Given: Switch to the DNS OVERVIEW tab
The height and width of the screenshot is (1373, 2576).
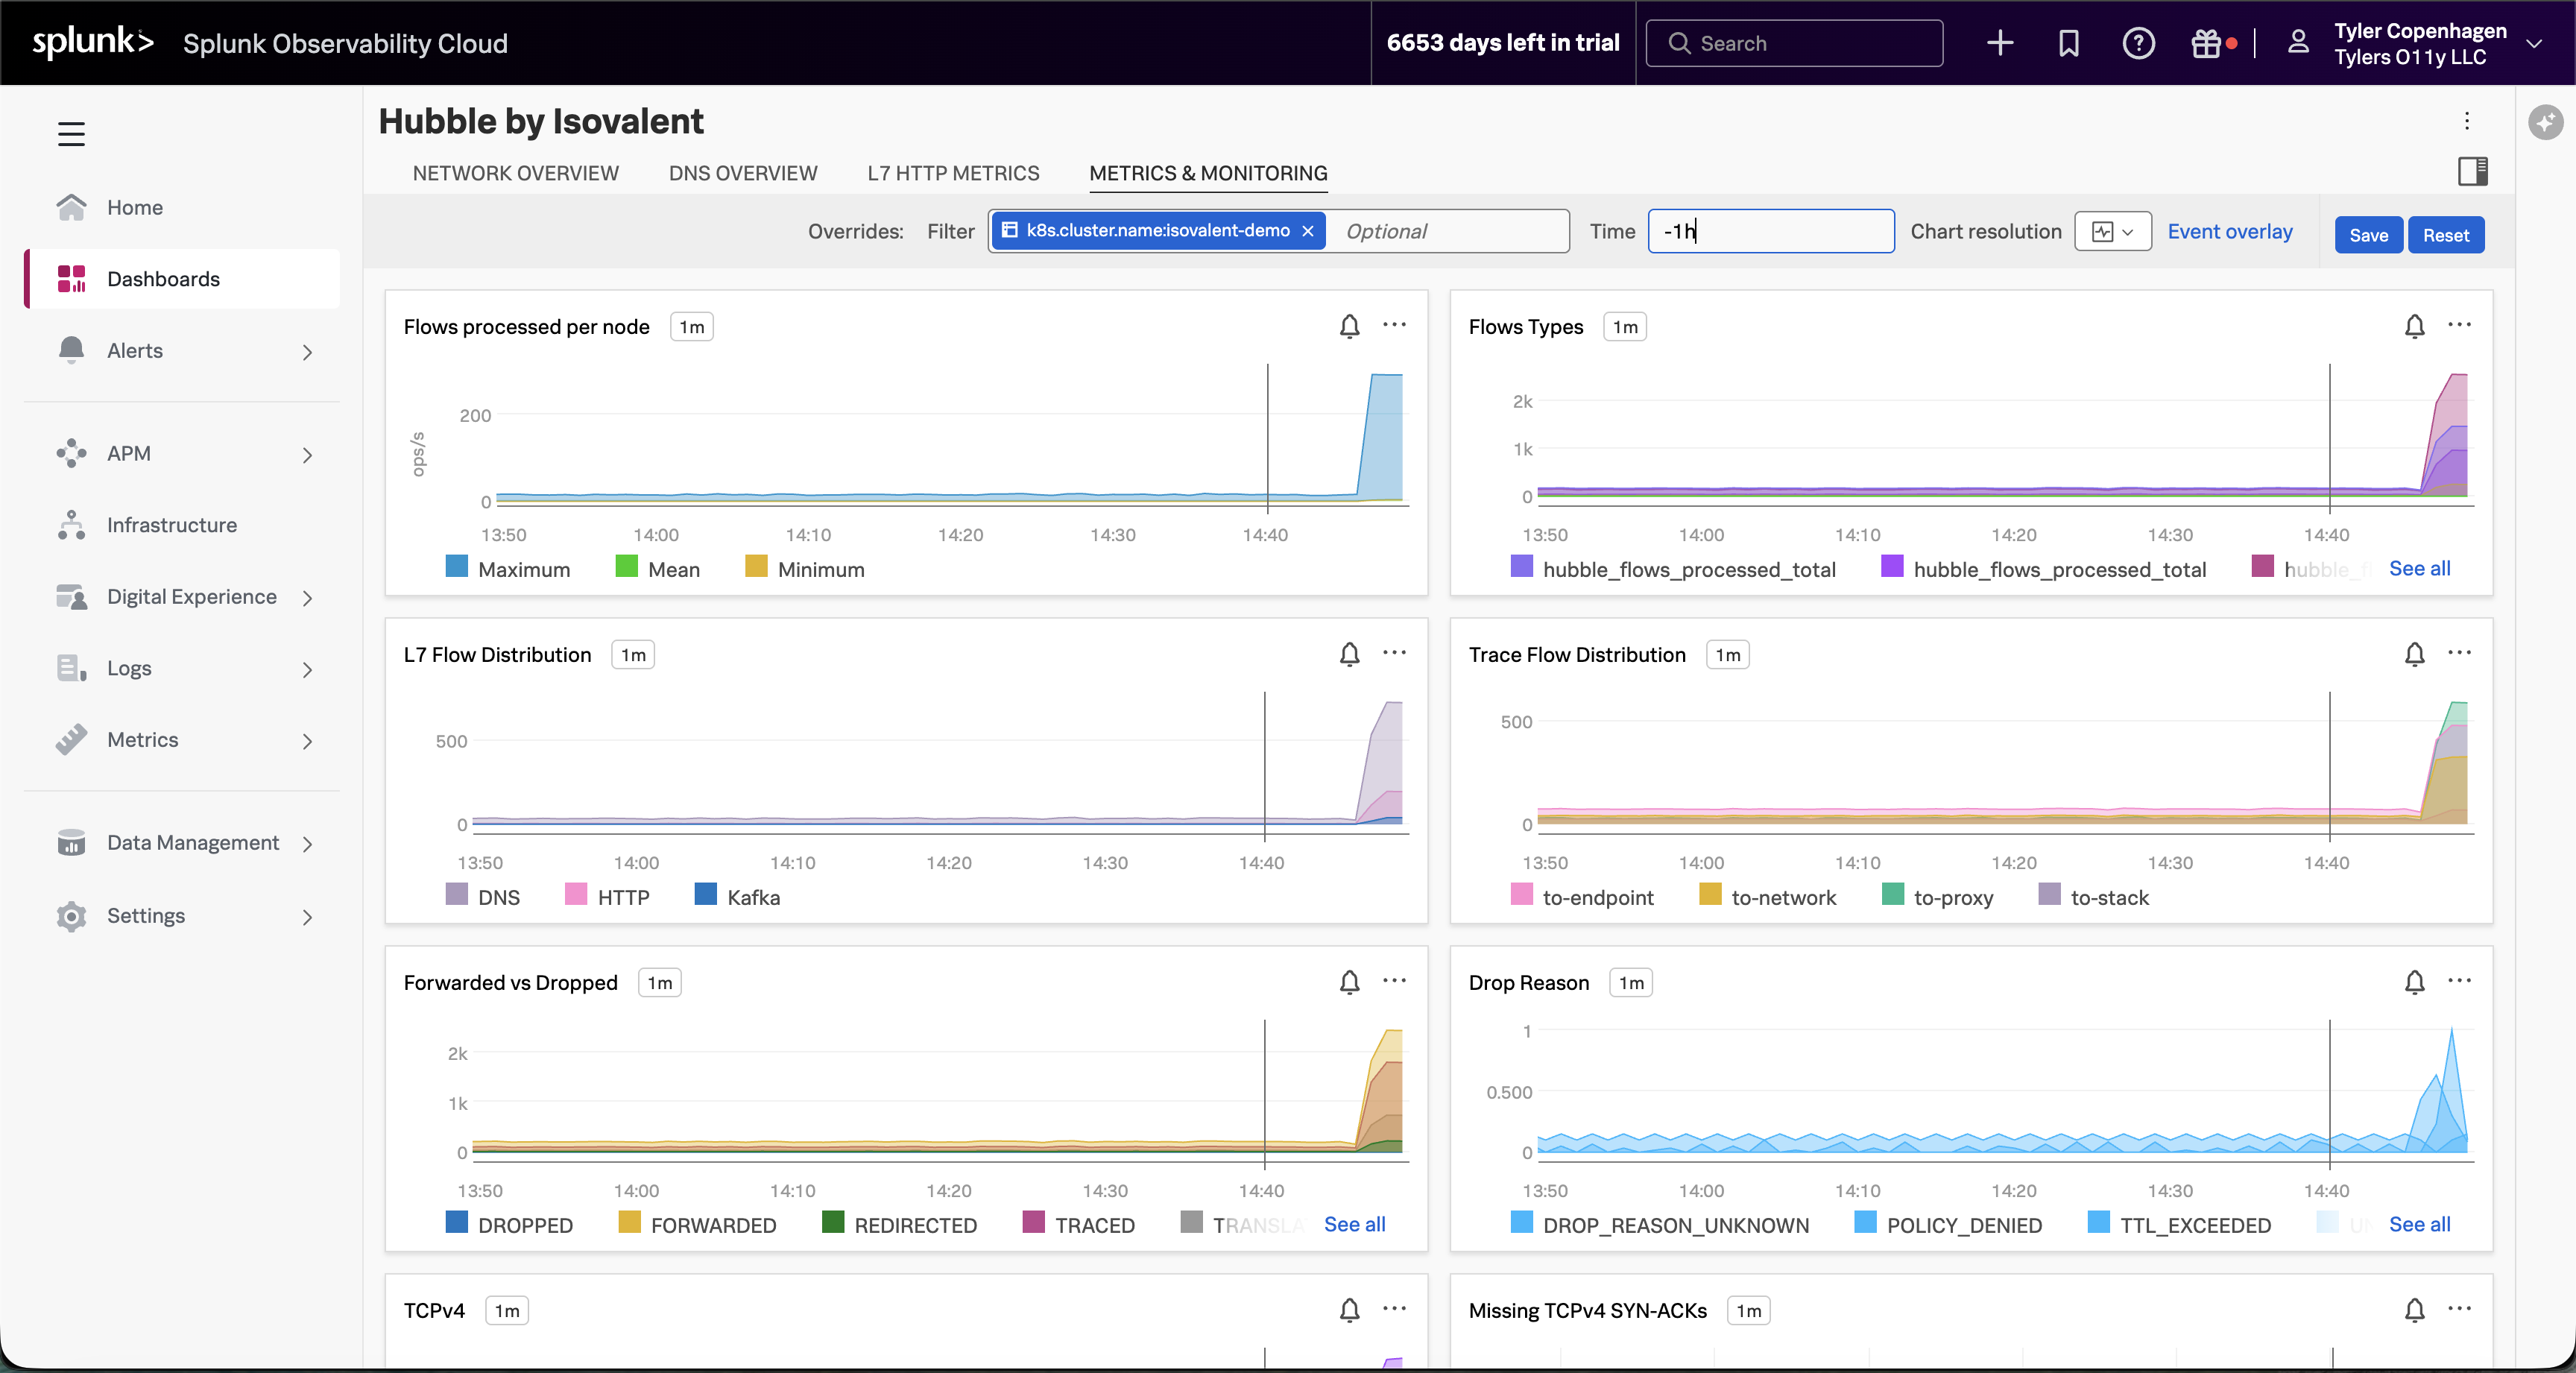Looking at the screenshot, I should coord(742,172).
